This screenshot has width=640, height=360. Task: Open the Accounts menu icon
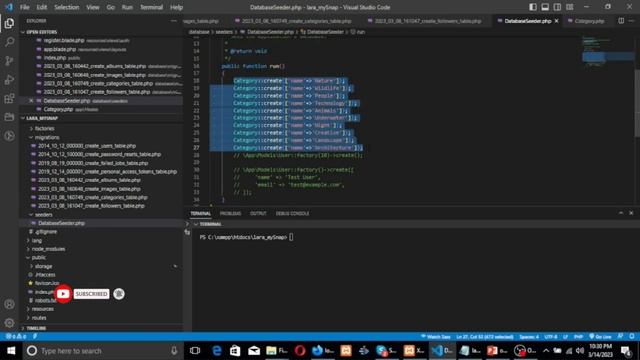pyautogui.click(x=9, y=304)
